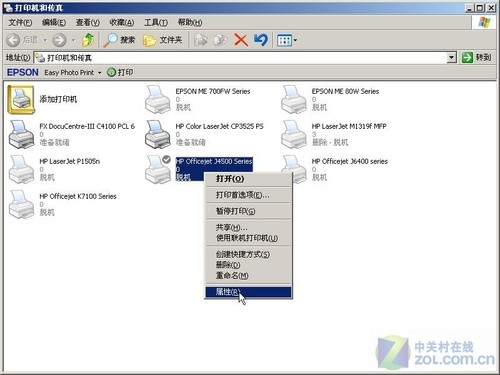Open the Forward history dropdown arrow

click(x=73, y=40)
